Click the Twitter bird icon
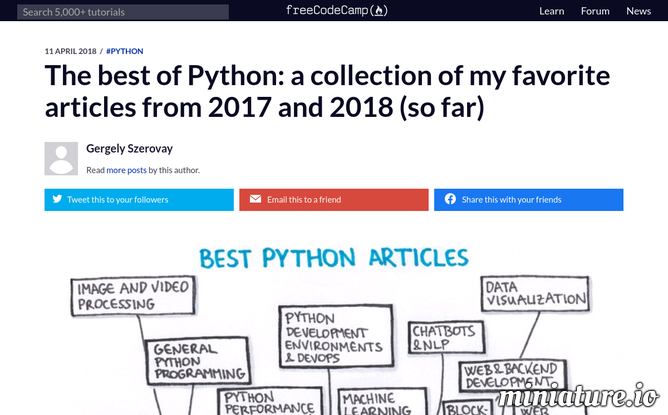The image size is (668, 415). point(57,199)
